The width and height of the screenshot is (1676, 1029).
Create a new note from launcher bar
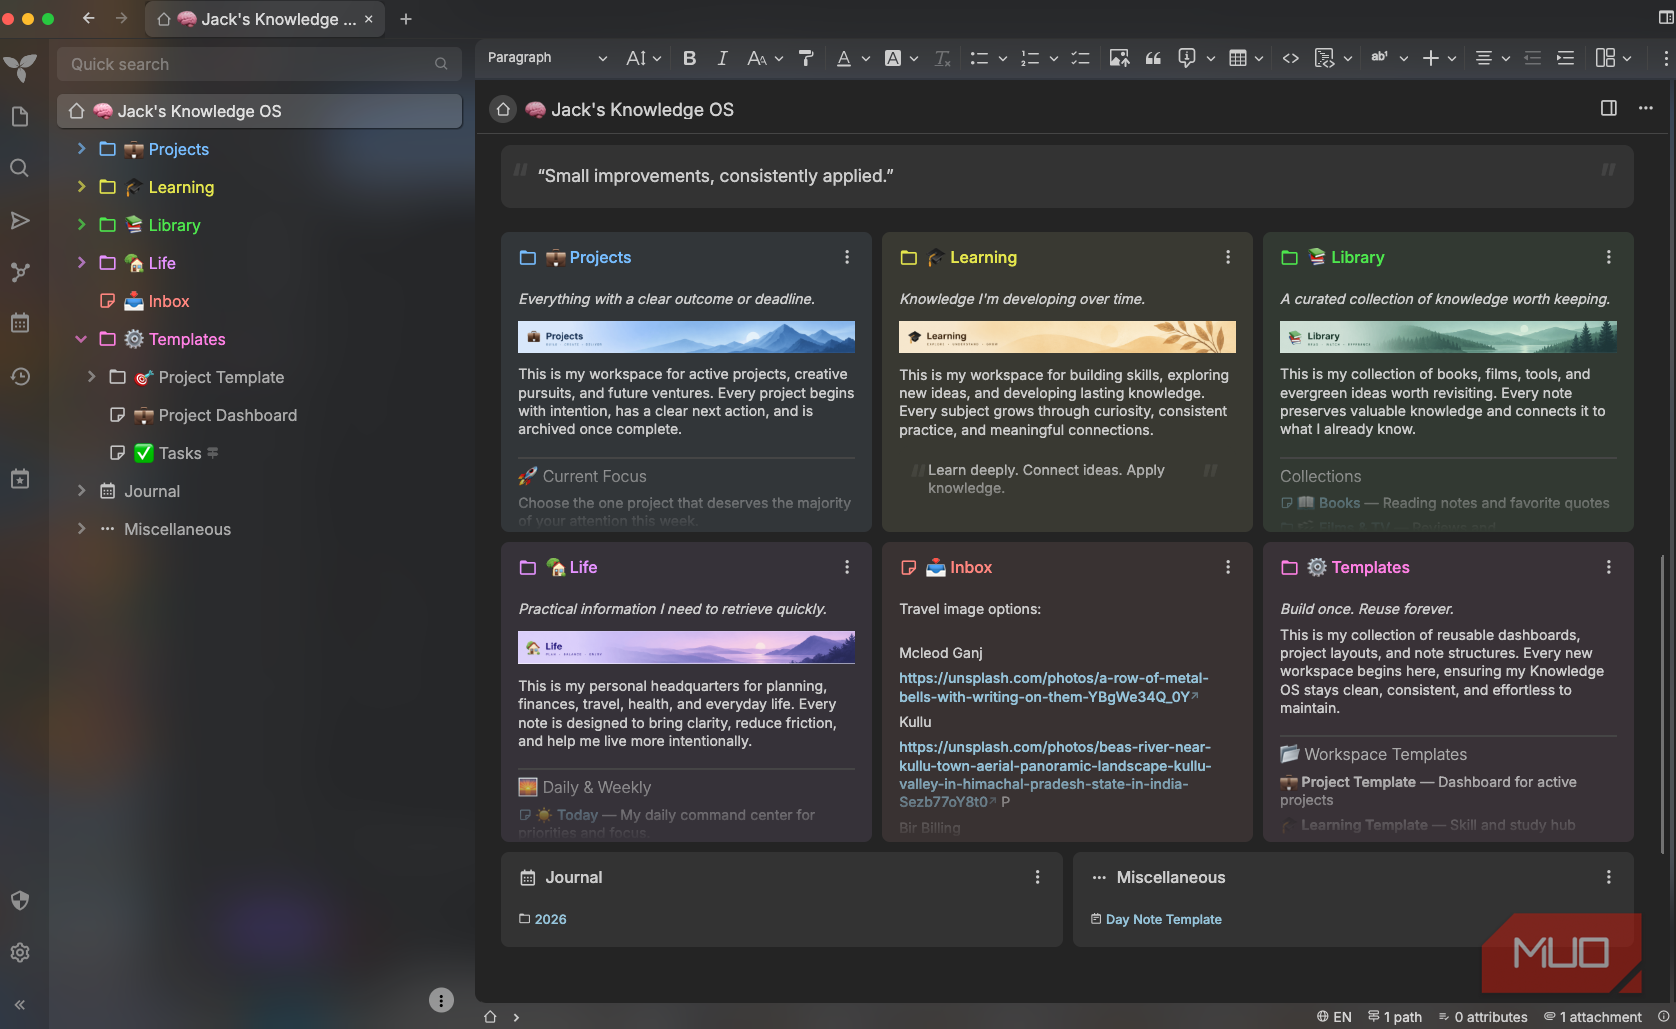click(x=20, y=117)
